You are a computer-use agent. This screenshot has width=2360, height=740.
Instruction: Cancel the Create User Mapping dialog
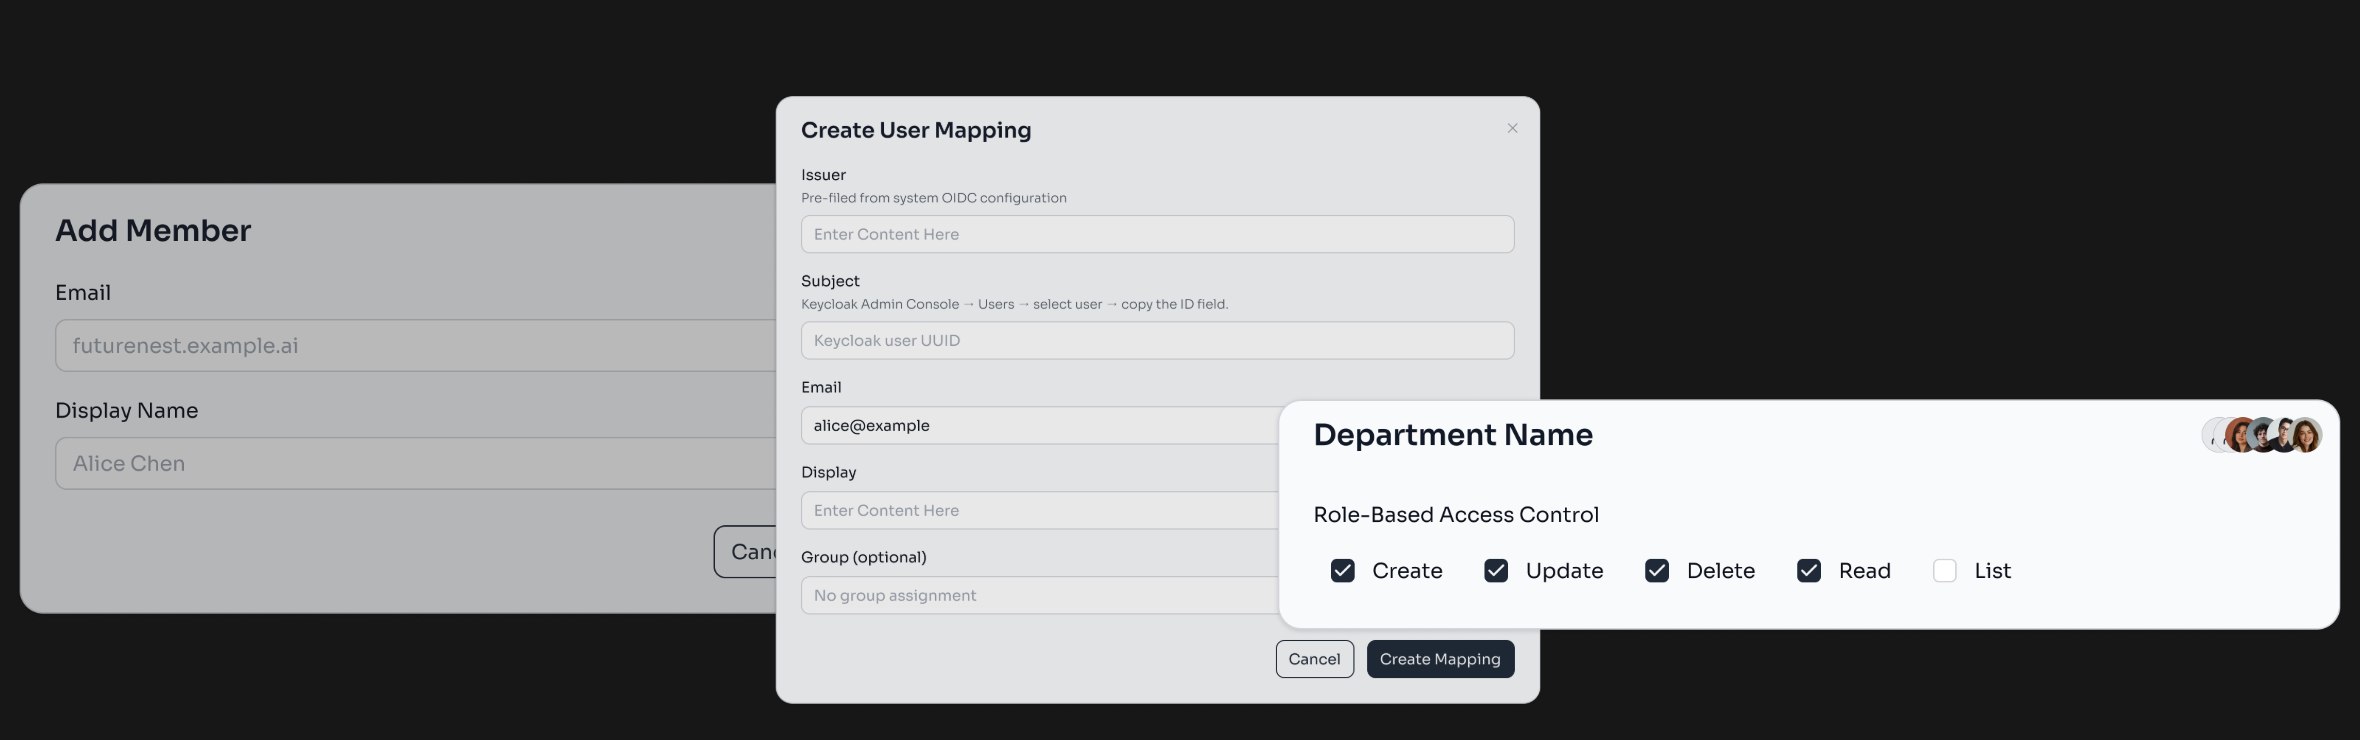(x=1314, y=659)
